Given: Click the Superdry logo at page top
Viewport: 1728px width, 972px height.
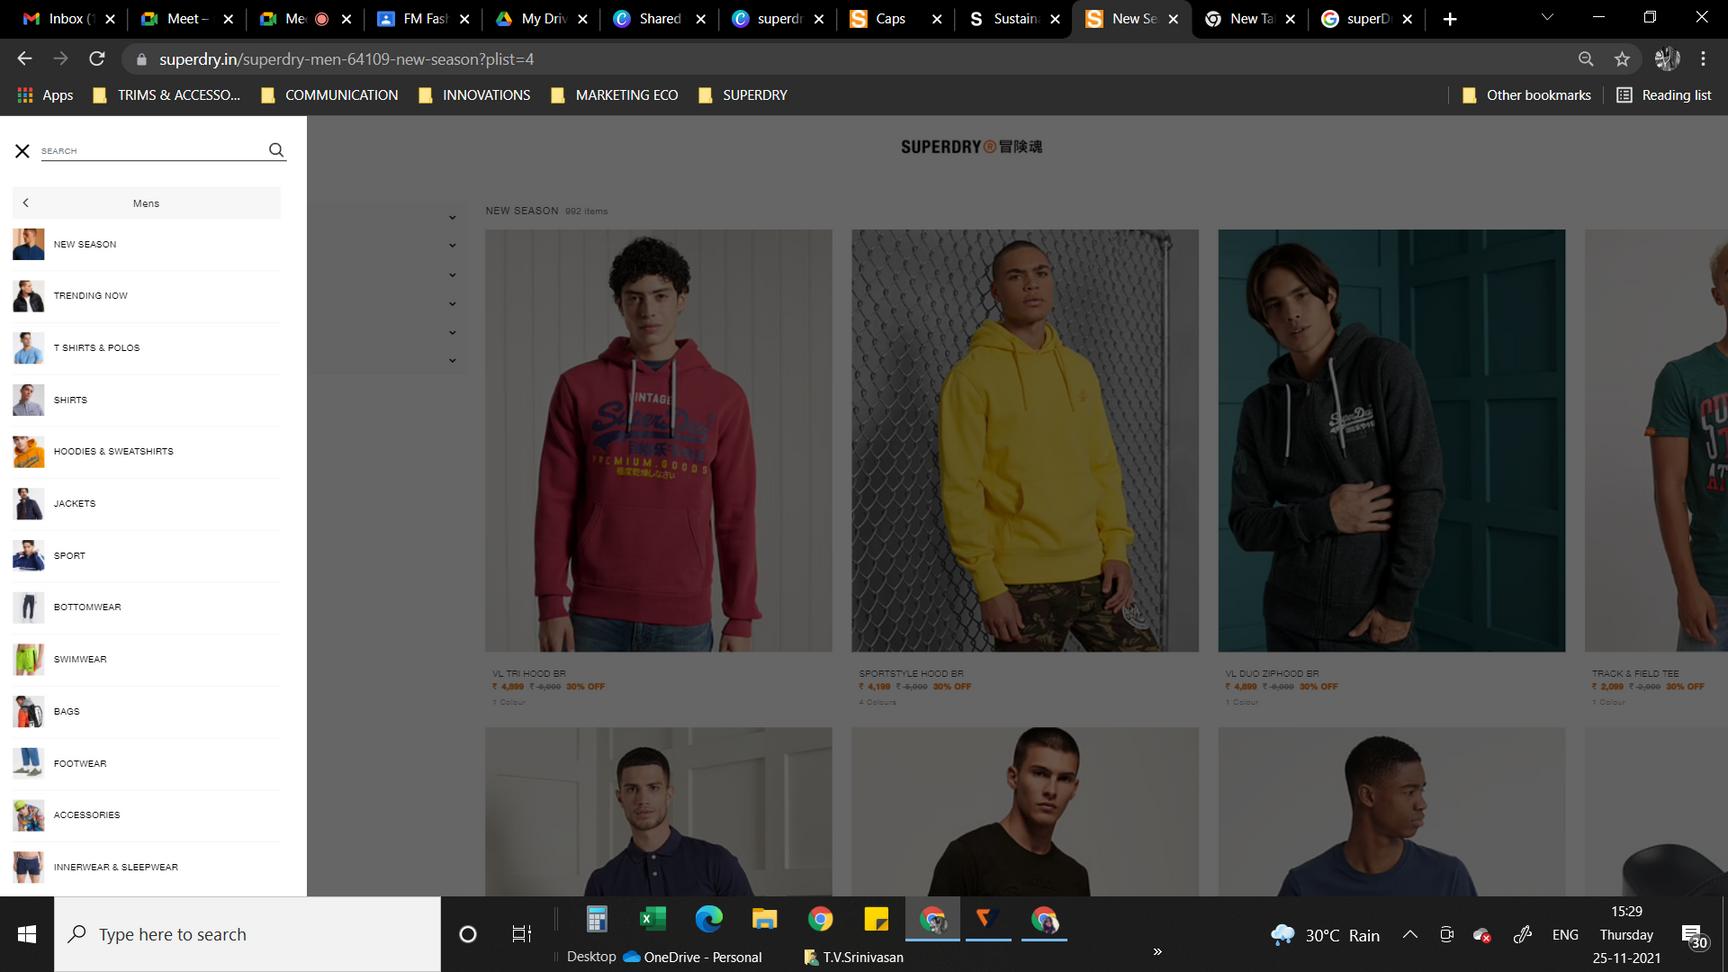Looking at the screenshot, I should click(x=971, y=147).
